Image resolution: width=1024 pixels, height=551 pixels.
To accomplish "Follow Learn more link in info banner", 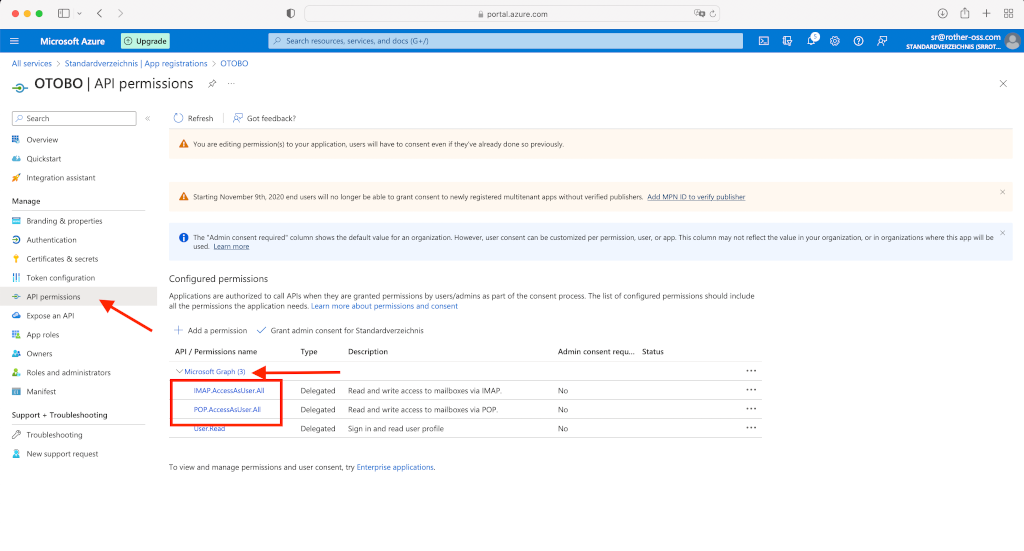I will (231, 246).
